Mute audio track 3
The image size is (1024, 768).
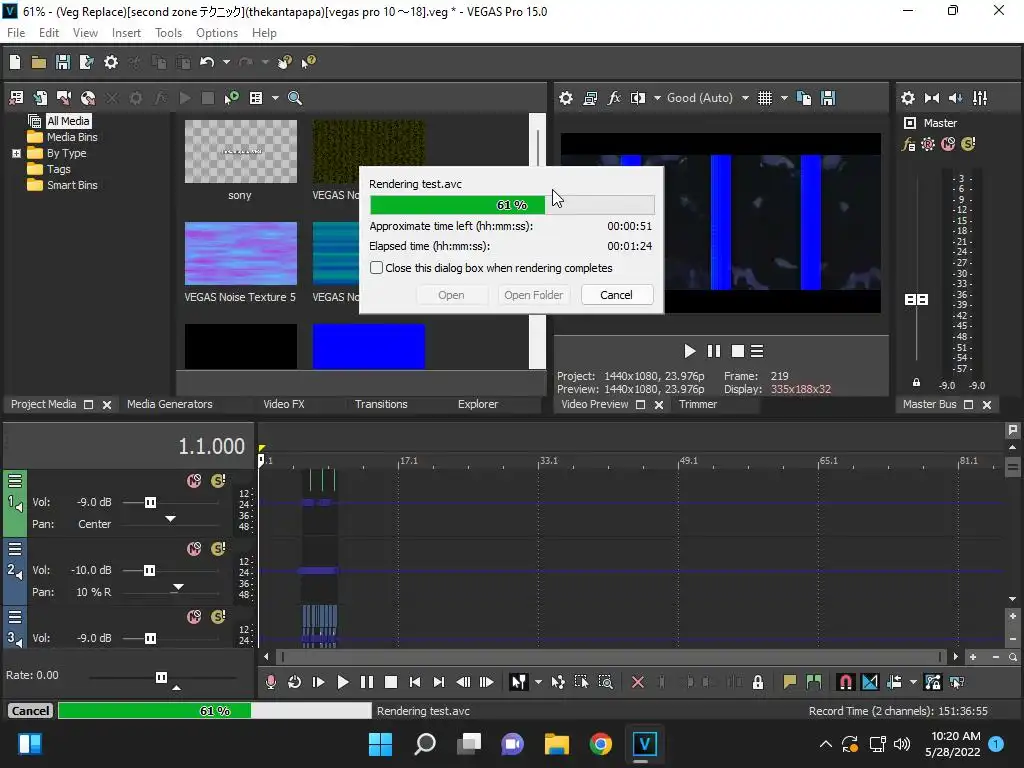[x=194, y=616]
